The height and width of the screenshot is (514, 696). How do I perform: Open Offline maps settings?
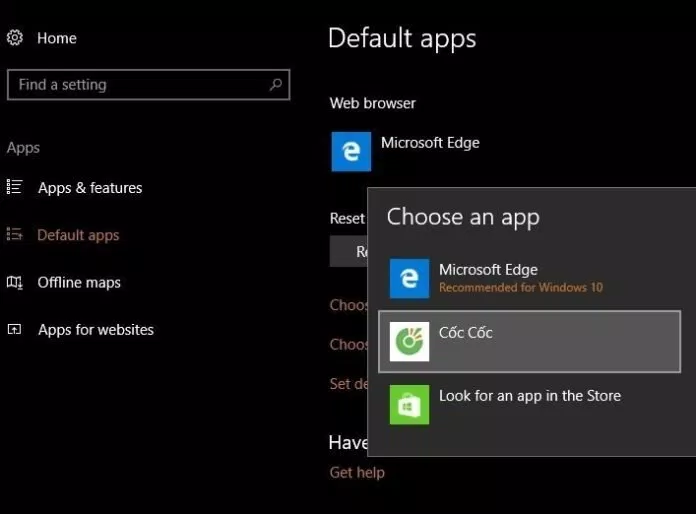[x=79, y=282]
